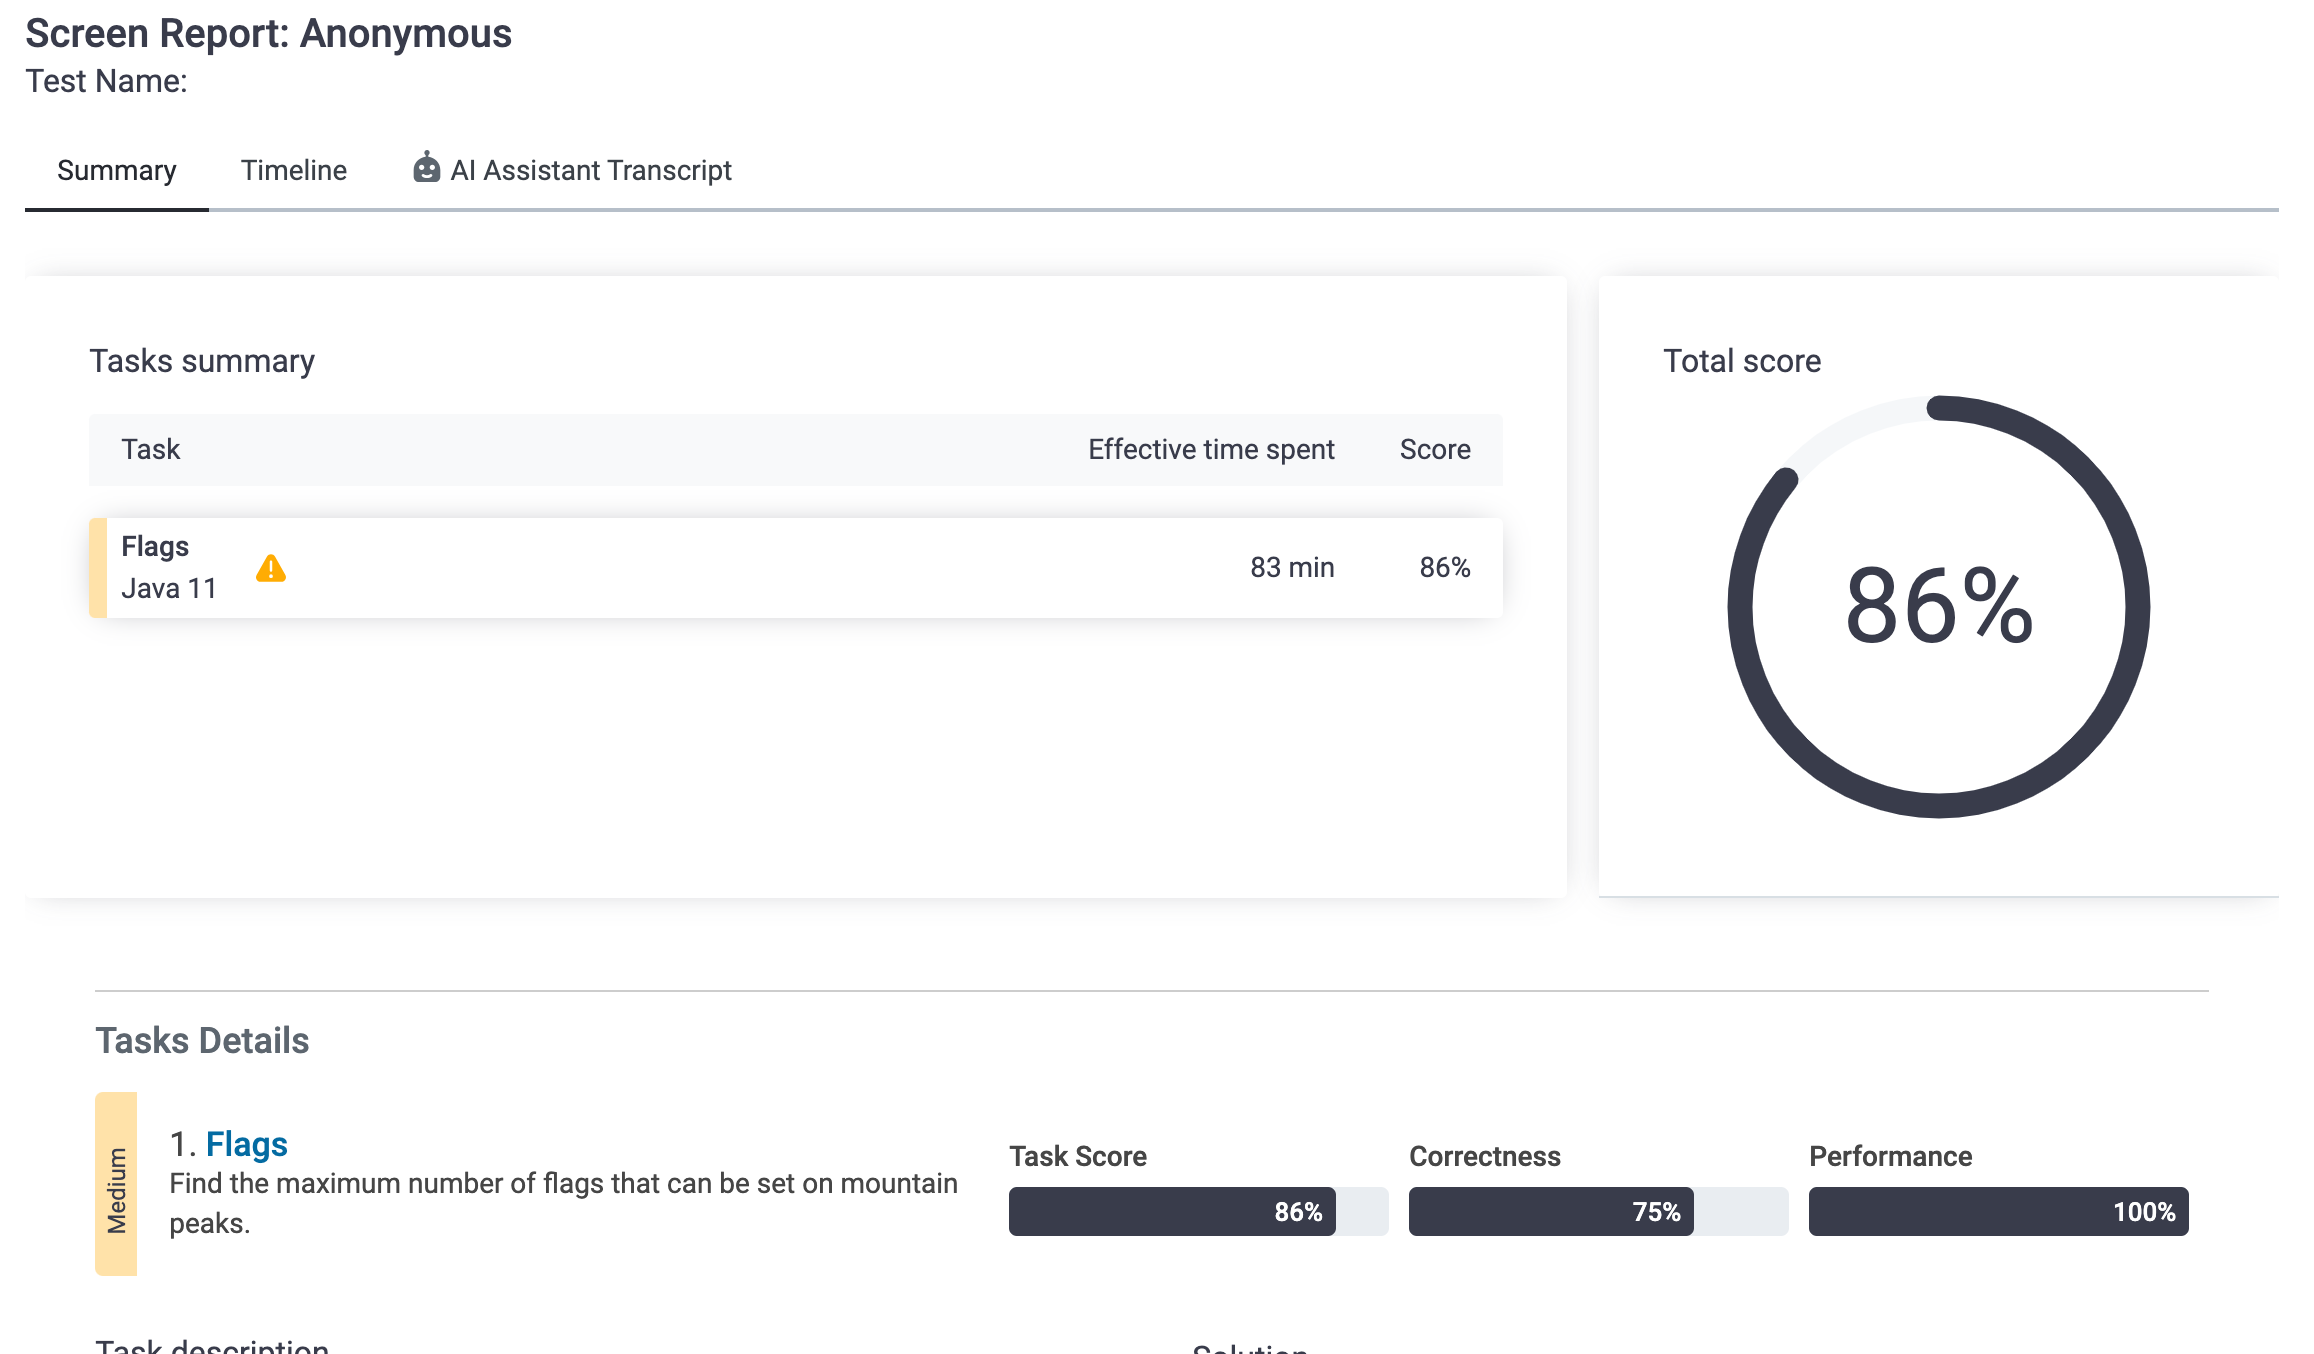The width and height of the screenshot is (2314, 1354).
Task: Open the Flags task link in Tasks Details
Action: pos(246,1144)
